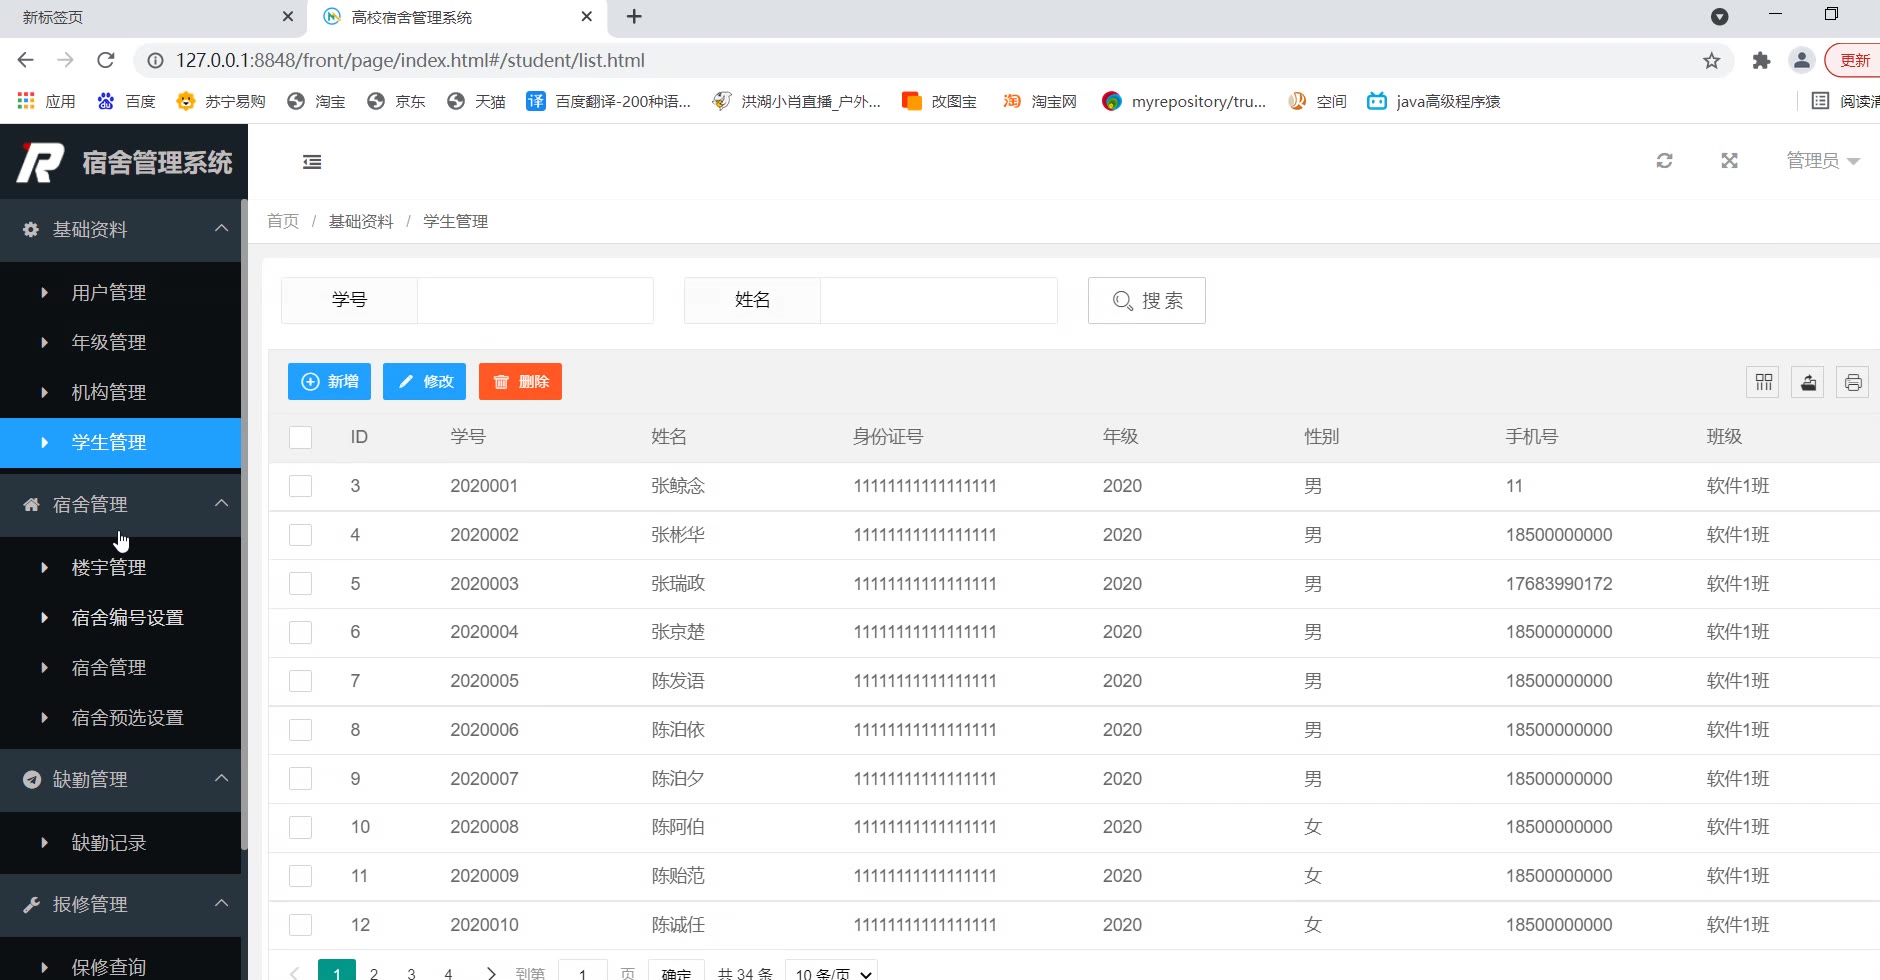This screenshot has height=980, width=1880.
Task: Select 学生管理 in sidebar
Action: [120, 443]
